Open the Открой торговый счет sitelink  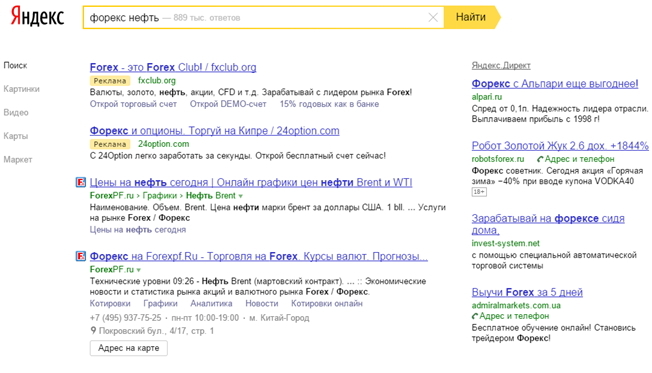tap(133, 104)
